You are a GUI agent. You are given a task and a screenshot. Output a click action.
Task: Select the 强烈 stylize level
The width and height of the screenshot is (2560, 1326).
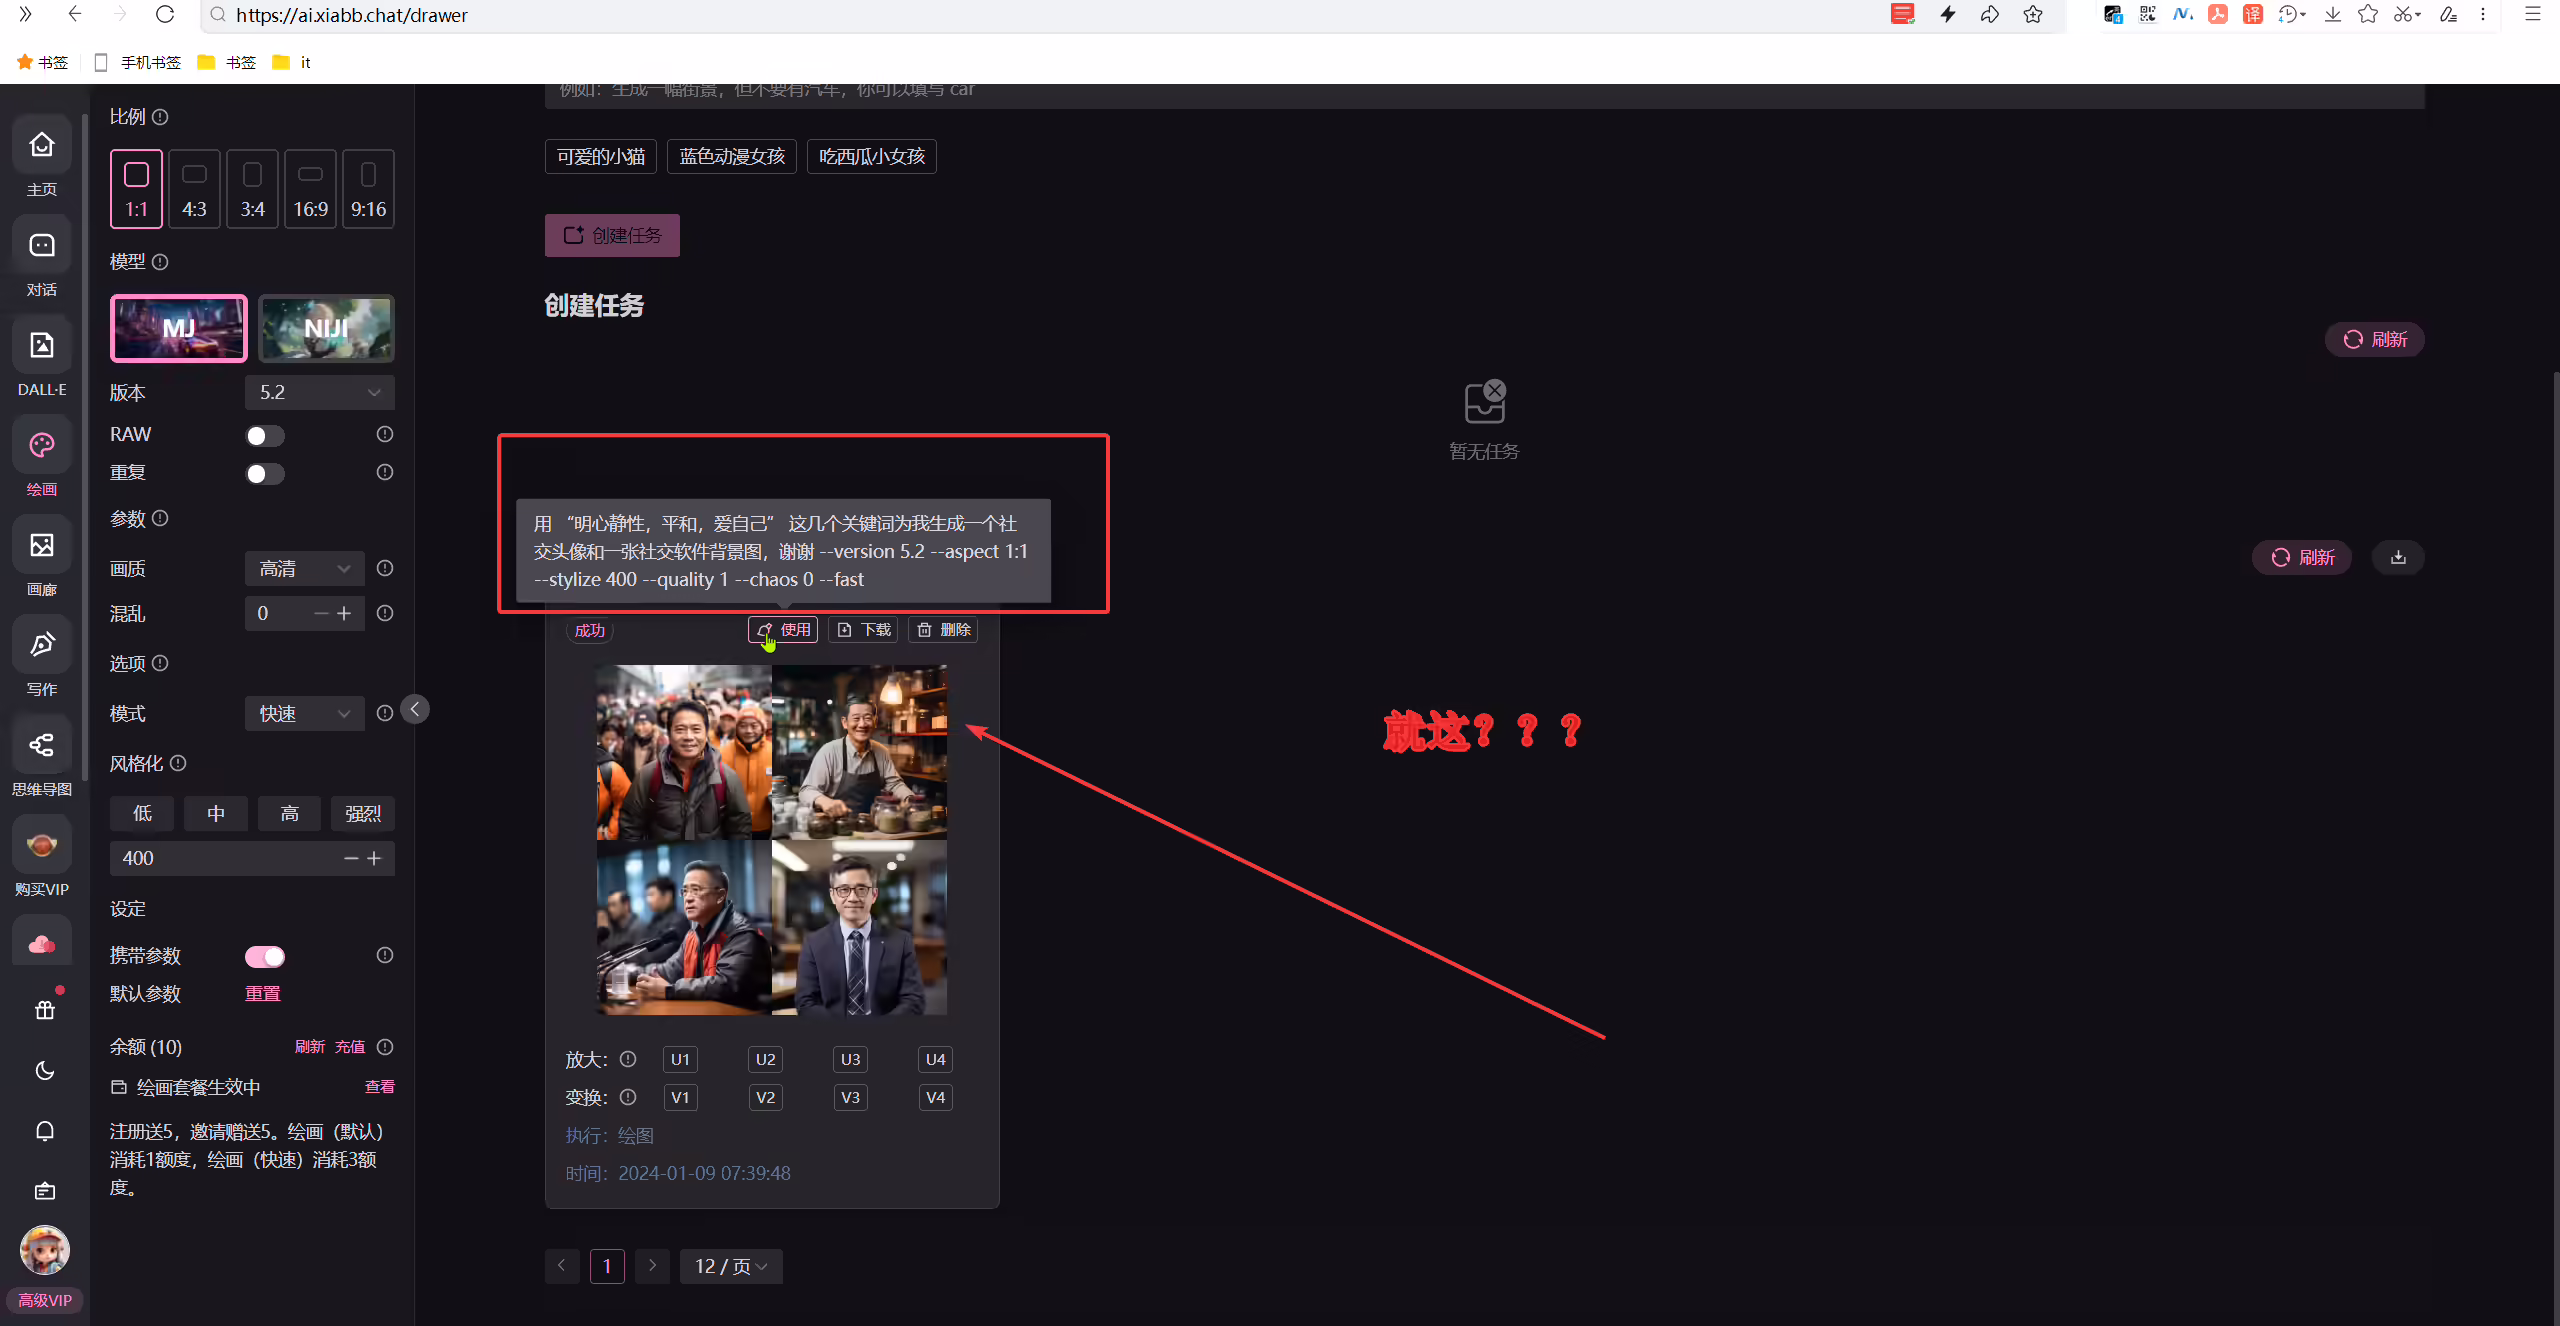click(x=363, y=813)
